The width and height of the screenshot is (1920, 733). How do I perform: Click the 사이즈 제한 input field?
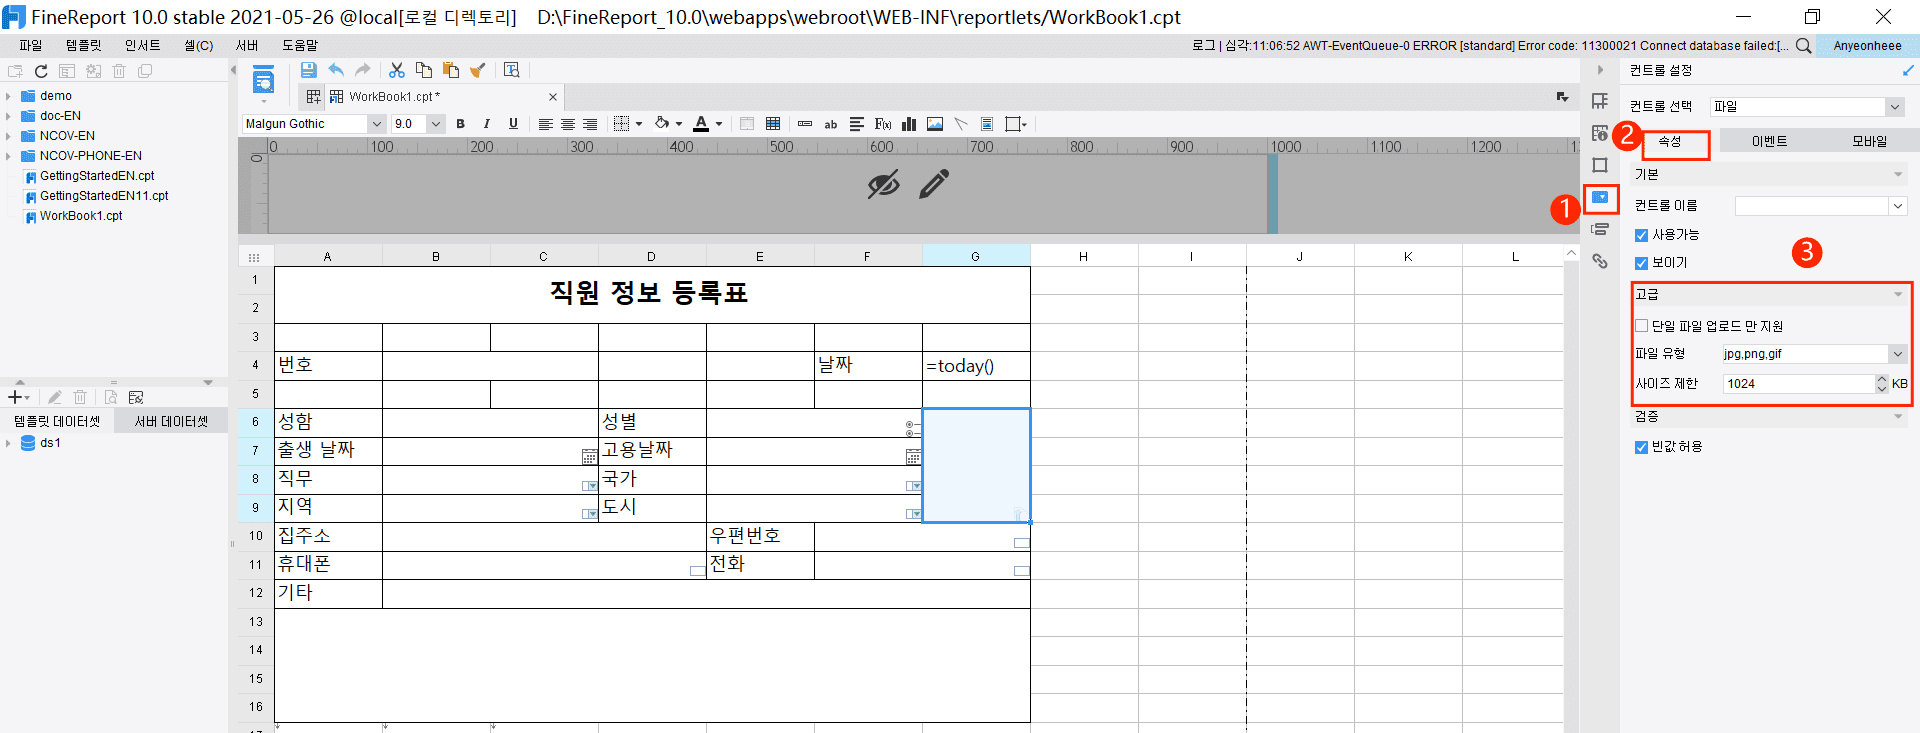(x=1798, y=384)
